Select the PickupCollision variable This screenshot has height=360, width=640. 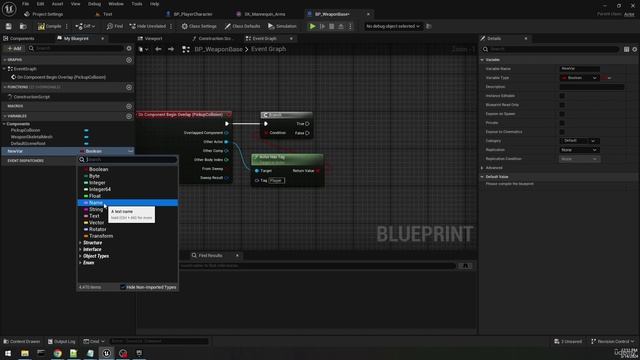point(25,130)
